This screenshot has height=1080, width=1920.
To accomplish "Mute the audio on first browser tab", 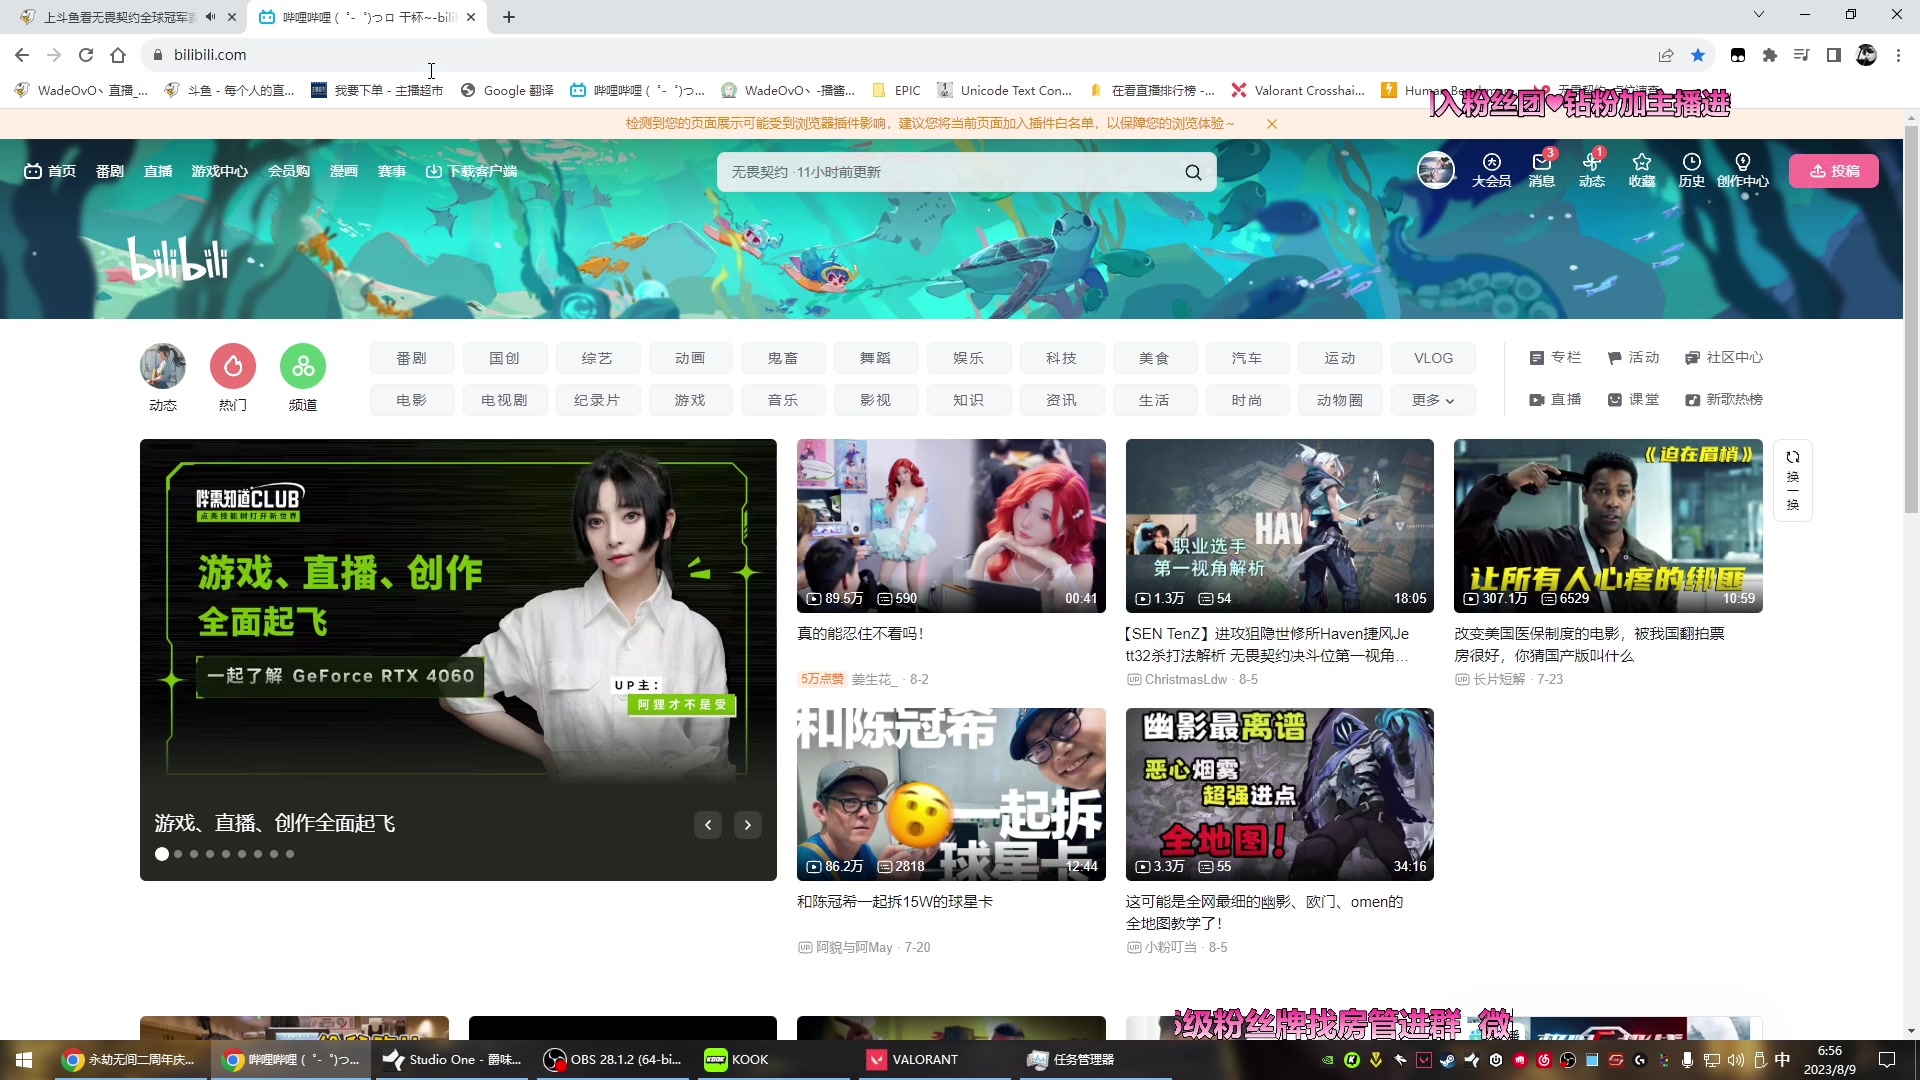I will pos(210,17).
